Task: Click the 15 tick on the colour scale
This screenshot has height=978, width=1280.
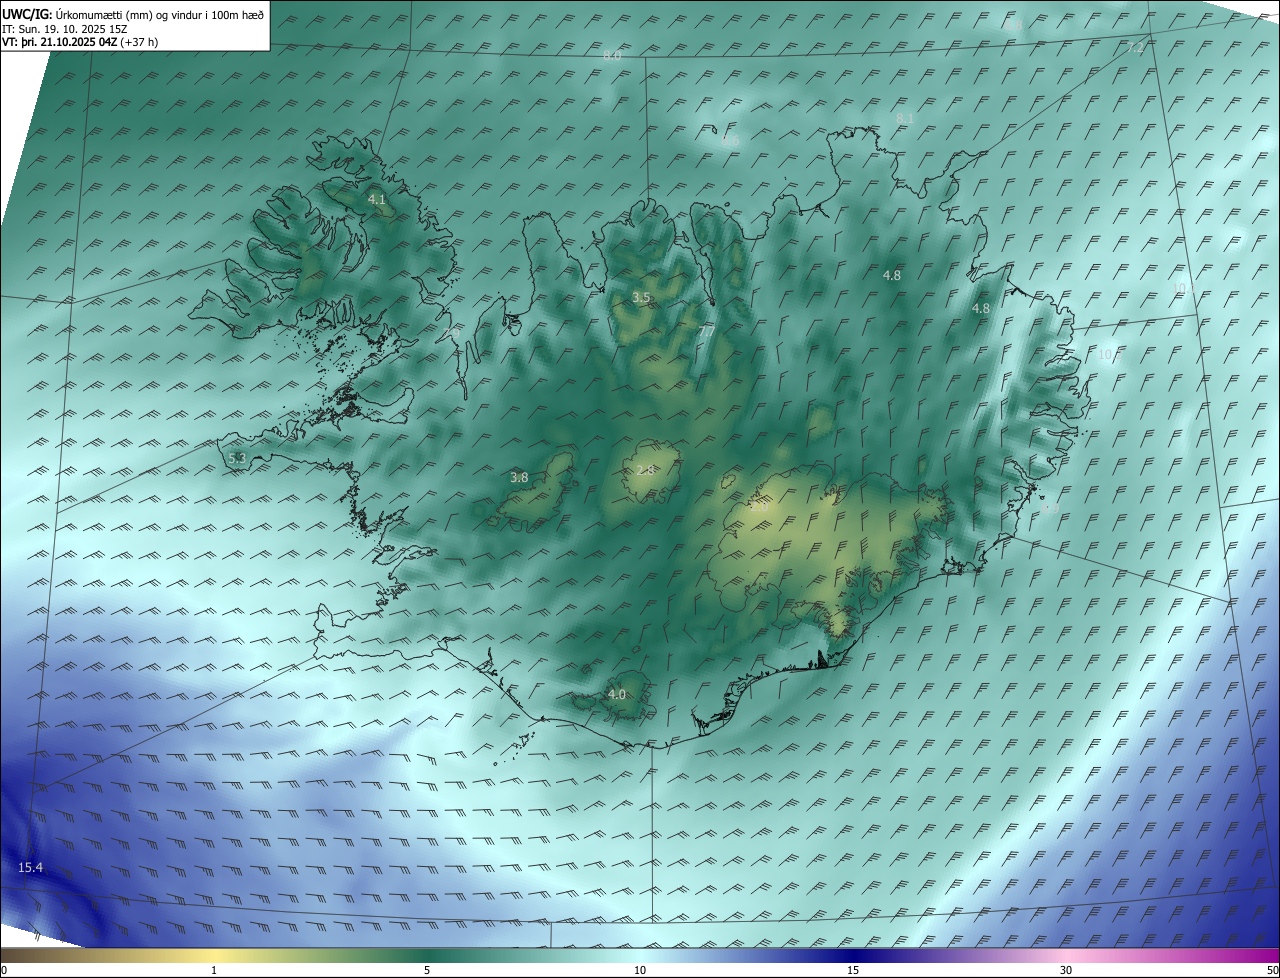Action: pyautogui.click(x=853, y=970)
